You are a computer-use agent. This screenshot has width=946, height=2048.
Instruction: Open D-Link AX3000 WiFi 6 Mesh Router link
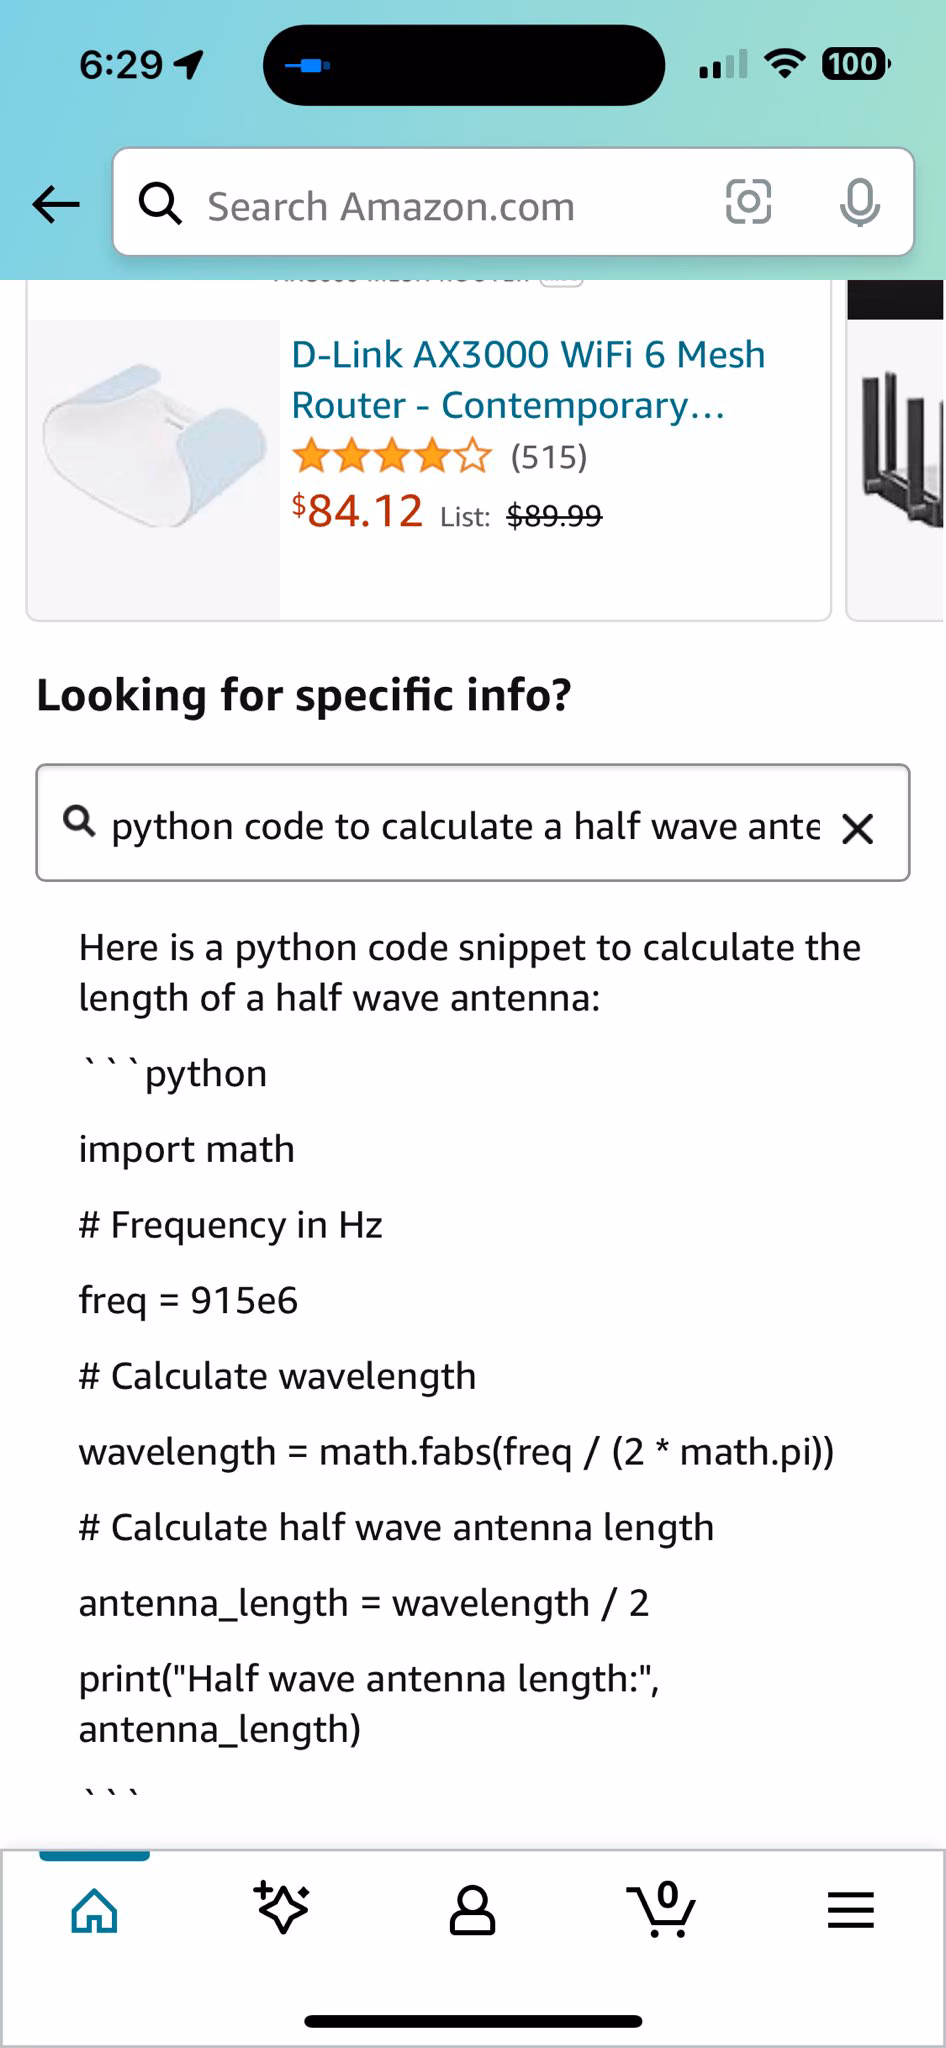pyautogui.click(x=528, y=380)
